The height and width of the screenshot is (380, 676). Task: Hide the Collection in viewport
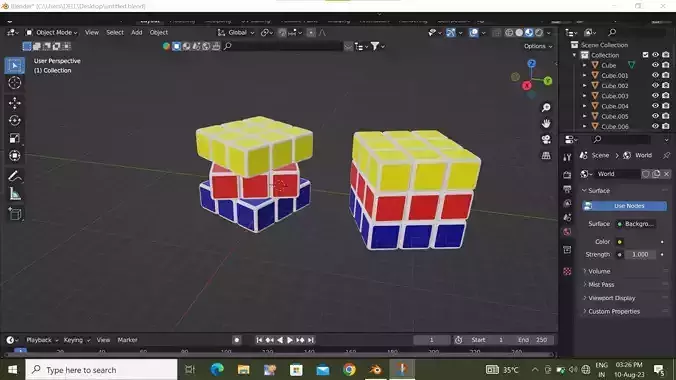(x=655, y=55)
